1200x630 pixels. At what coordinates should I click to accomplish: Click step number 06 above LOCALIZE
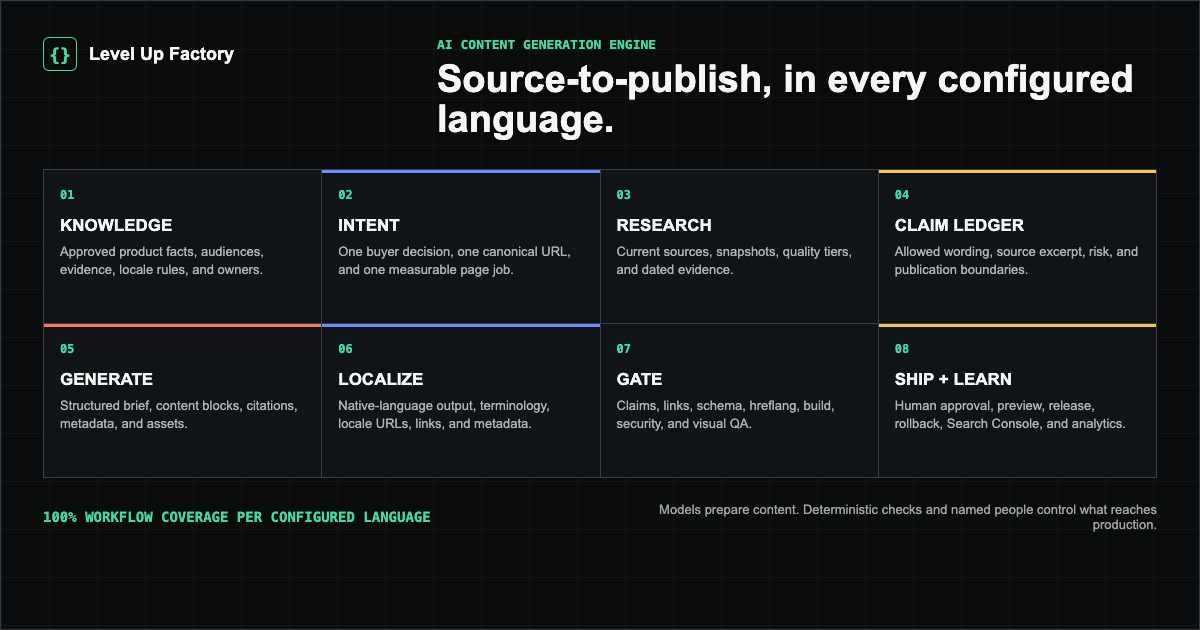(x=345, y=349)
